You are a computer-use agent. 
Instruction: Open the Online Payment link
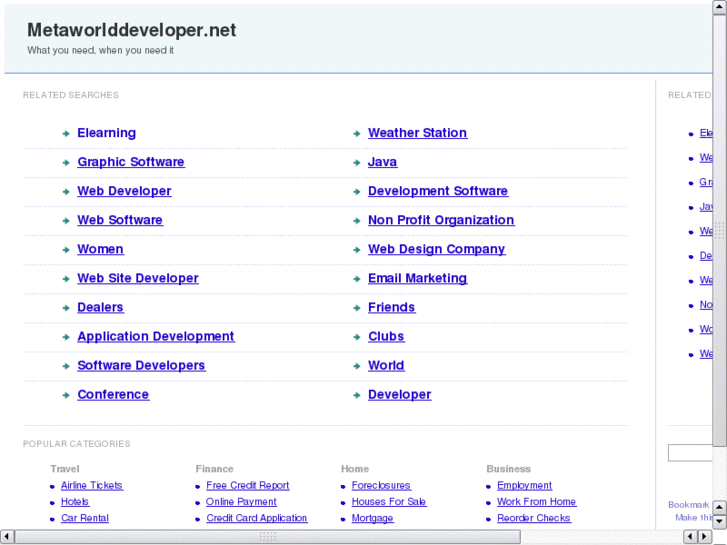(x=241, y=502)
